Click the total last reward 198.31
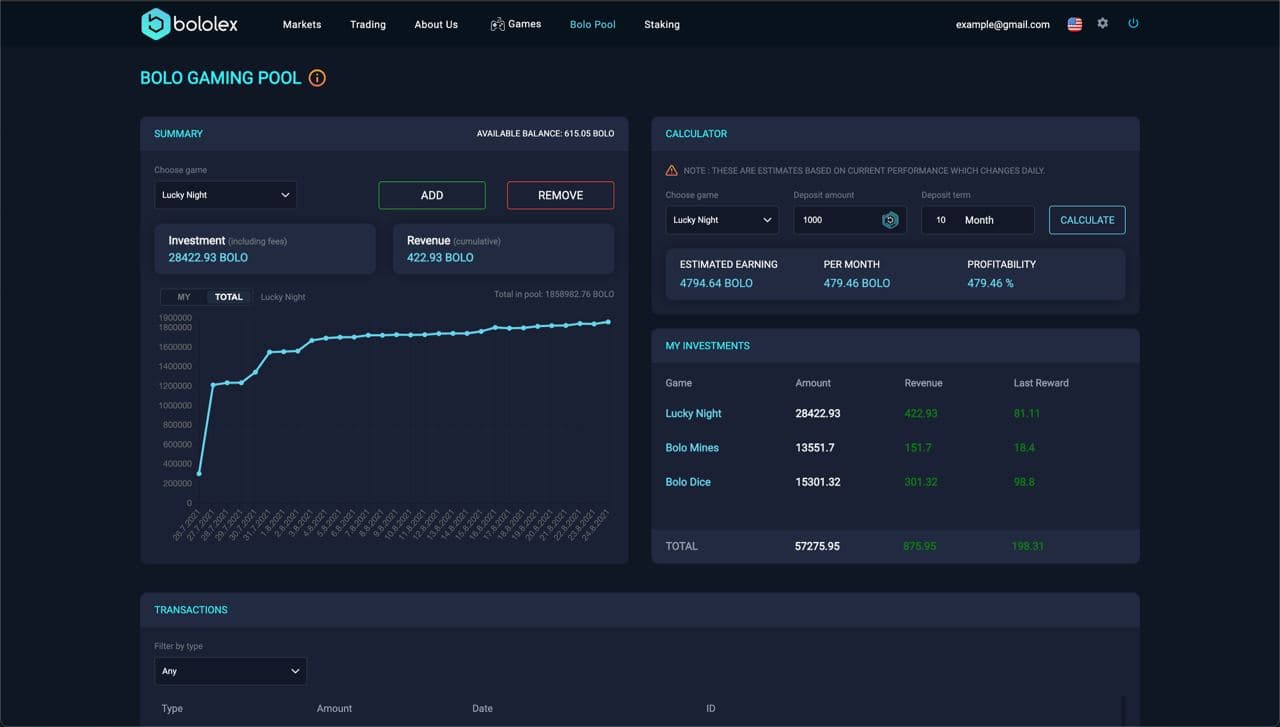This screenshot has width=1280, height=727. coord(1028,546)
